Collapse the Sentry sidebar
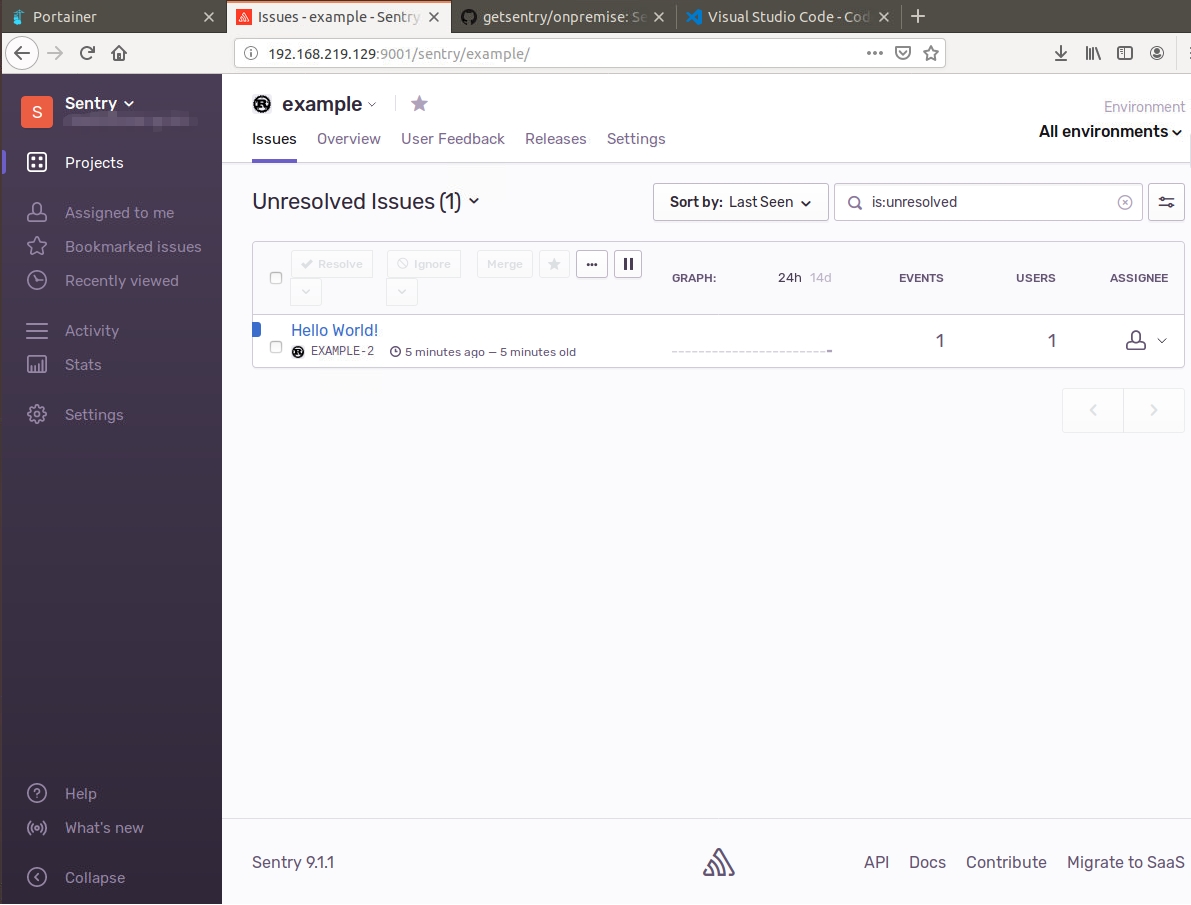This screenshot has width=1191, height=905. [x=76, y=878]
